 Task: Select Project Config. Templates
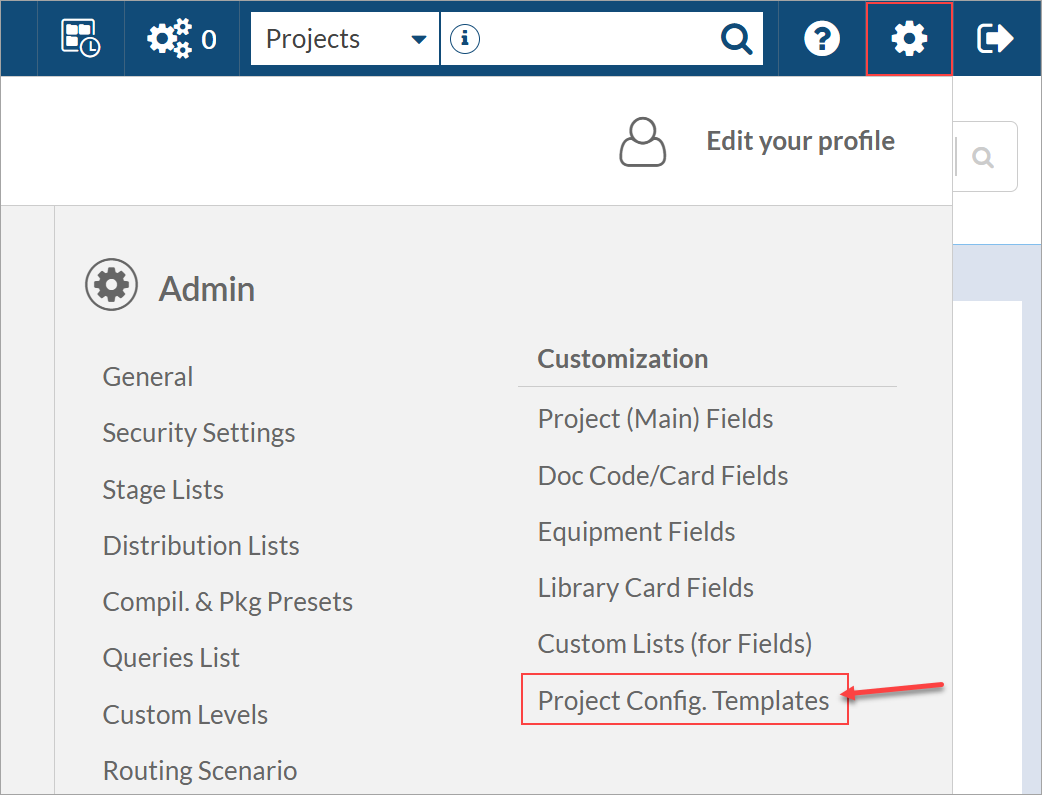(x=684, y=701)
